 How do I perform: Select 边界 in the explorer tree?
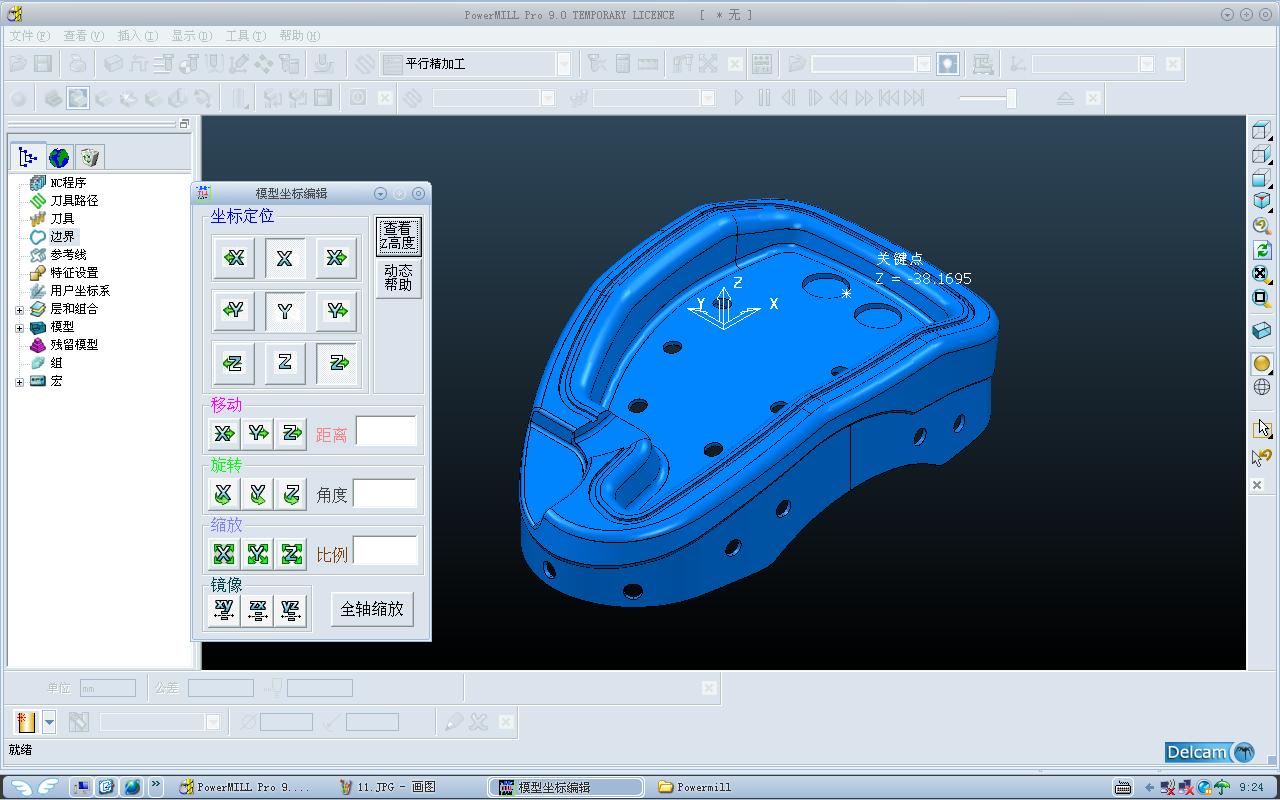point(62,237)
